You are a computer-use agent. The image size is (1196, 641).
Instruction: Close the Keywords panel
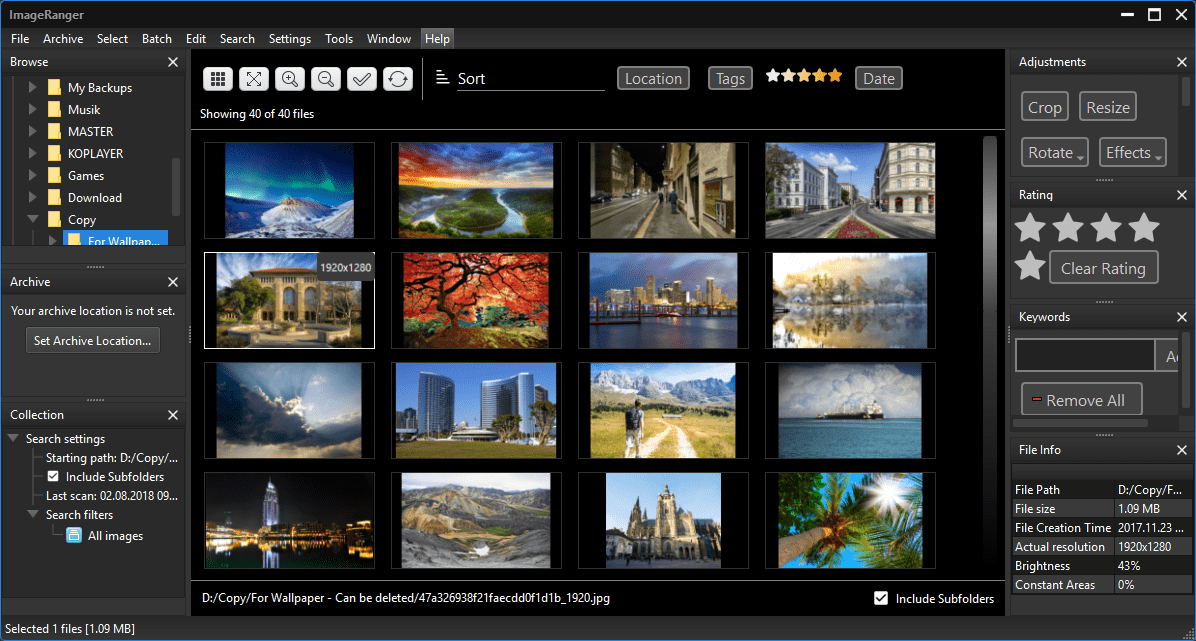coord(1182,317)
